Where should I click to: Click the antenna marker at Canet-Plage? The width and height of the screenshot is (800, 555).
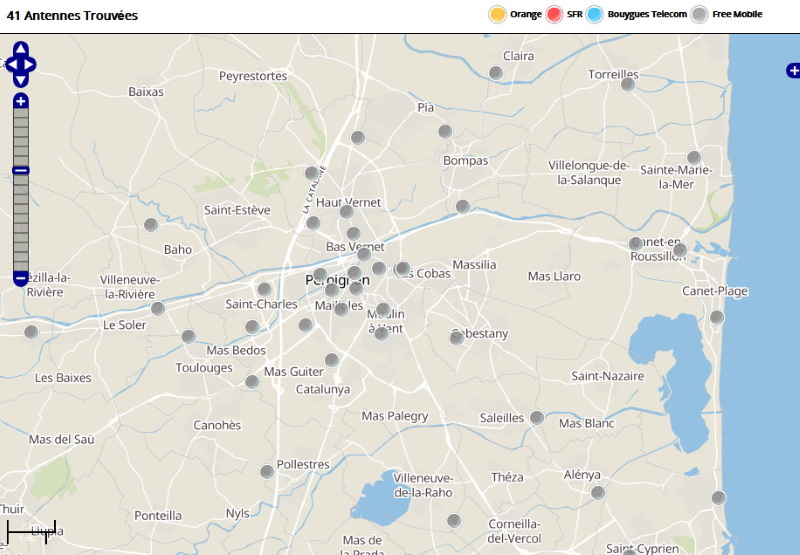pyautogui.click(x=717, y=317)
